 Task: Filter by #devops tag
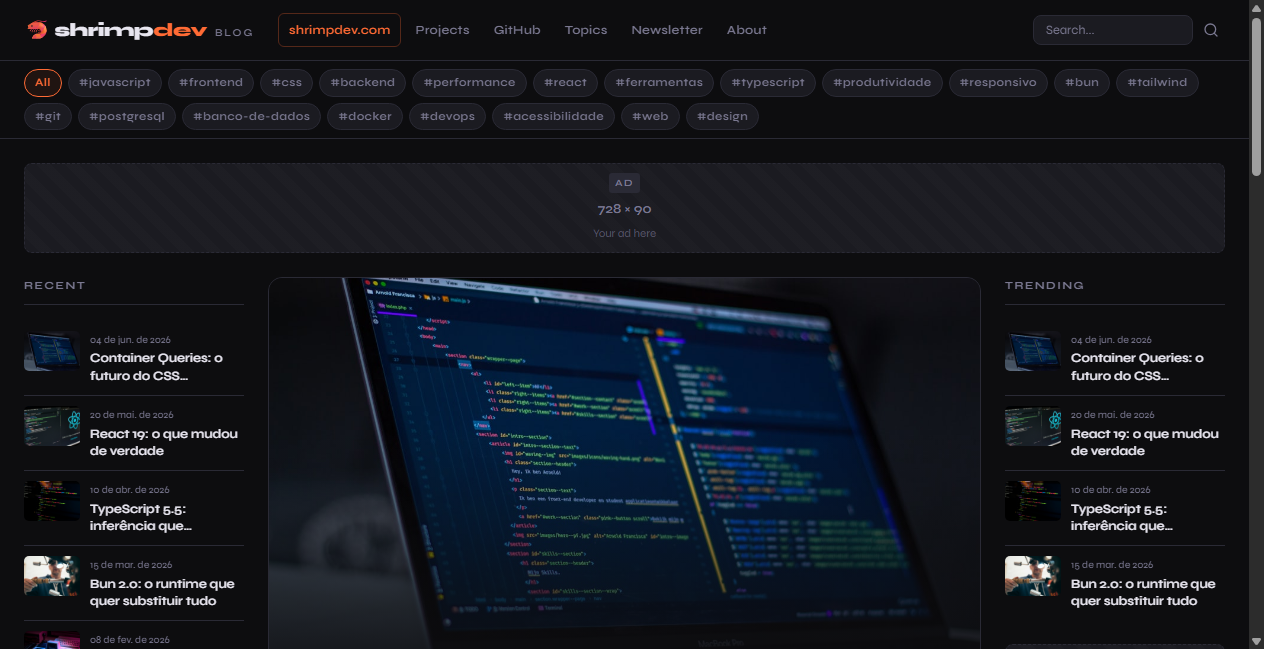[448, 117]
